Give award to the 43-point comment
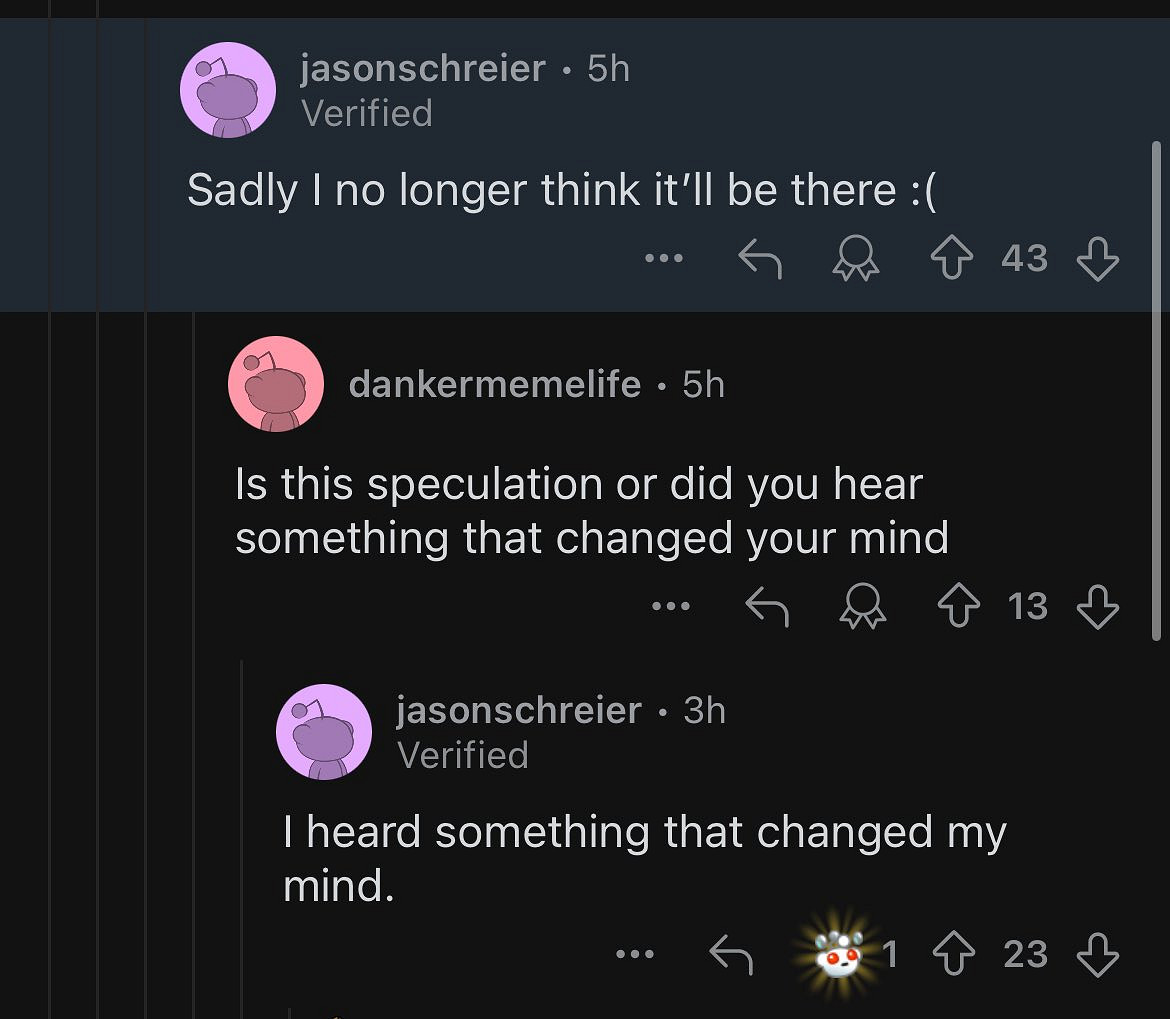This screenshot has height=1019, width=1170. point(857,260)
